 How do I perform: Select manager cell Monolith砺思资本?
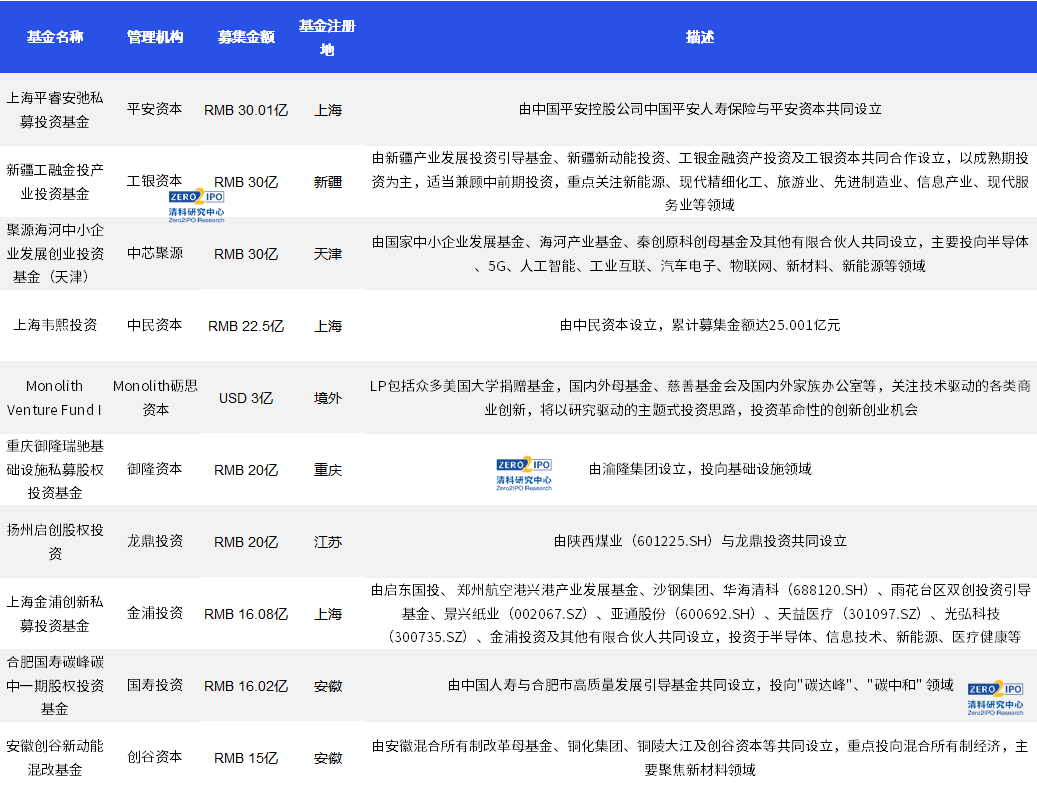point(155,398)
